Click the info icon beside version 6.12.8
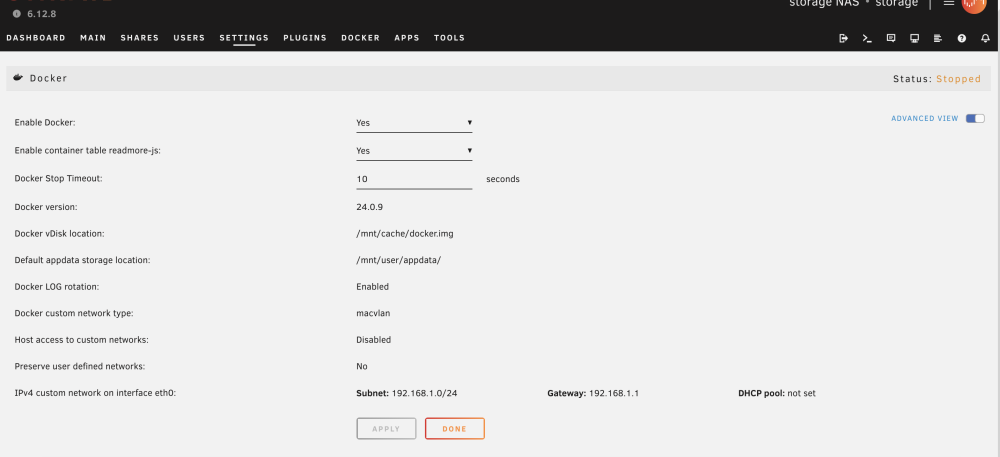The image size is (1000, 457). tap(17, 14)
